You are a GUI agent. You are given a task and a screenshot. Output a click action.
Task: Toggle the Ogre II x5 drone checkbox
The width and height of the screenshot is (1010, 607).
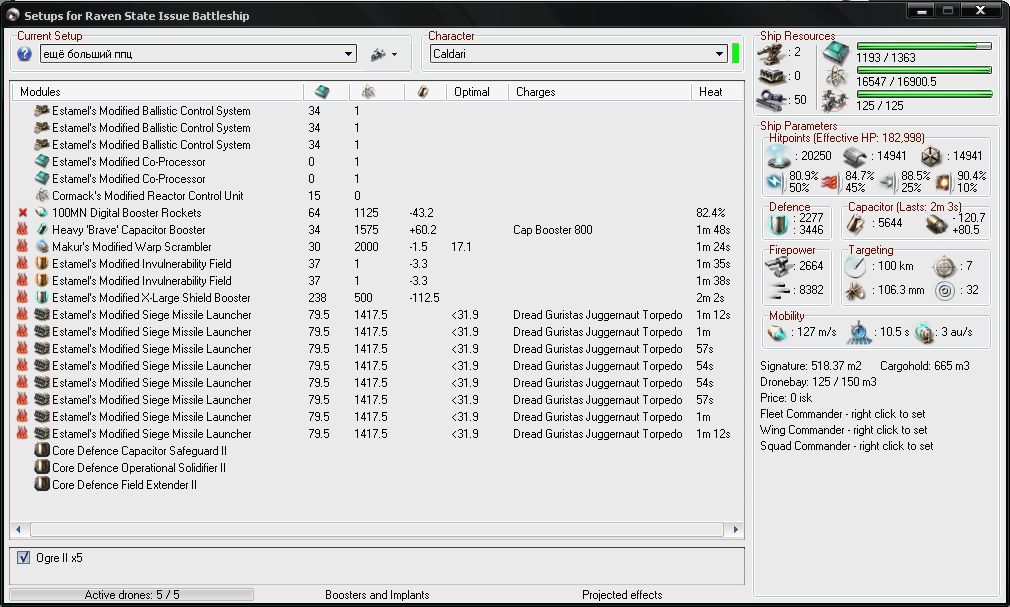24,558
